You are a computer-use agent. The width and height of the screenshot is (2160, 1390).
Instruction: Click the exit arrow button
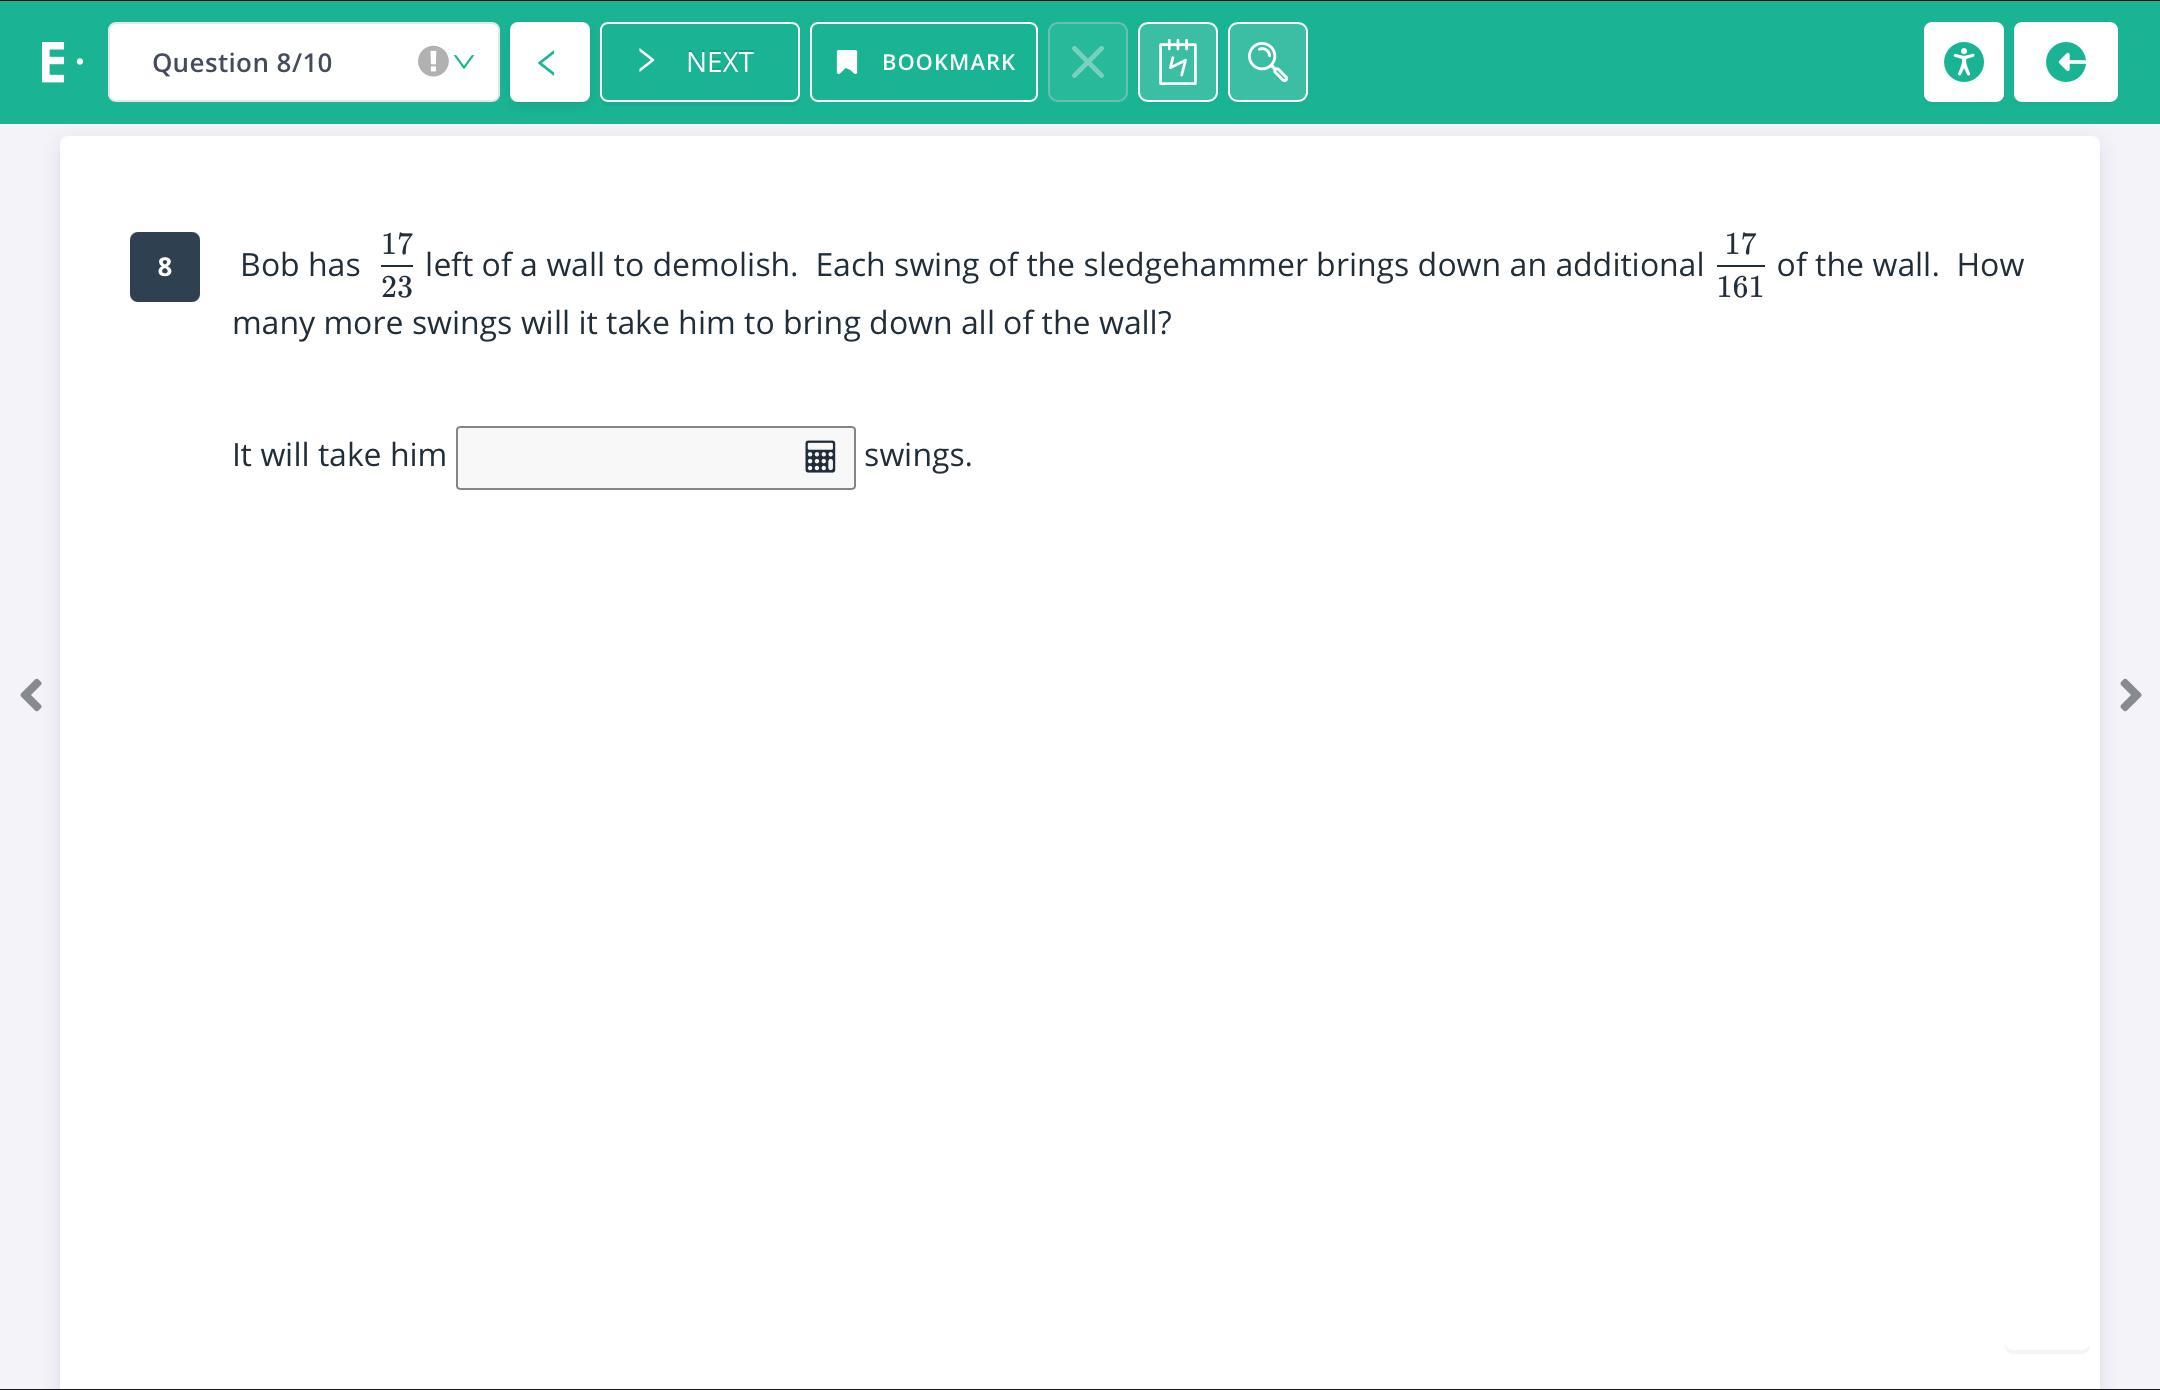(x=2065, y=62)
